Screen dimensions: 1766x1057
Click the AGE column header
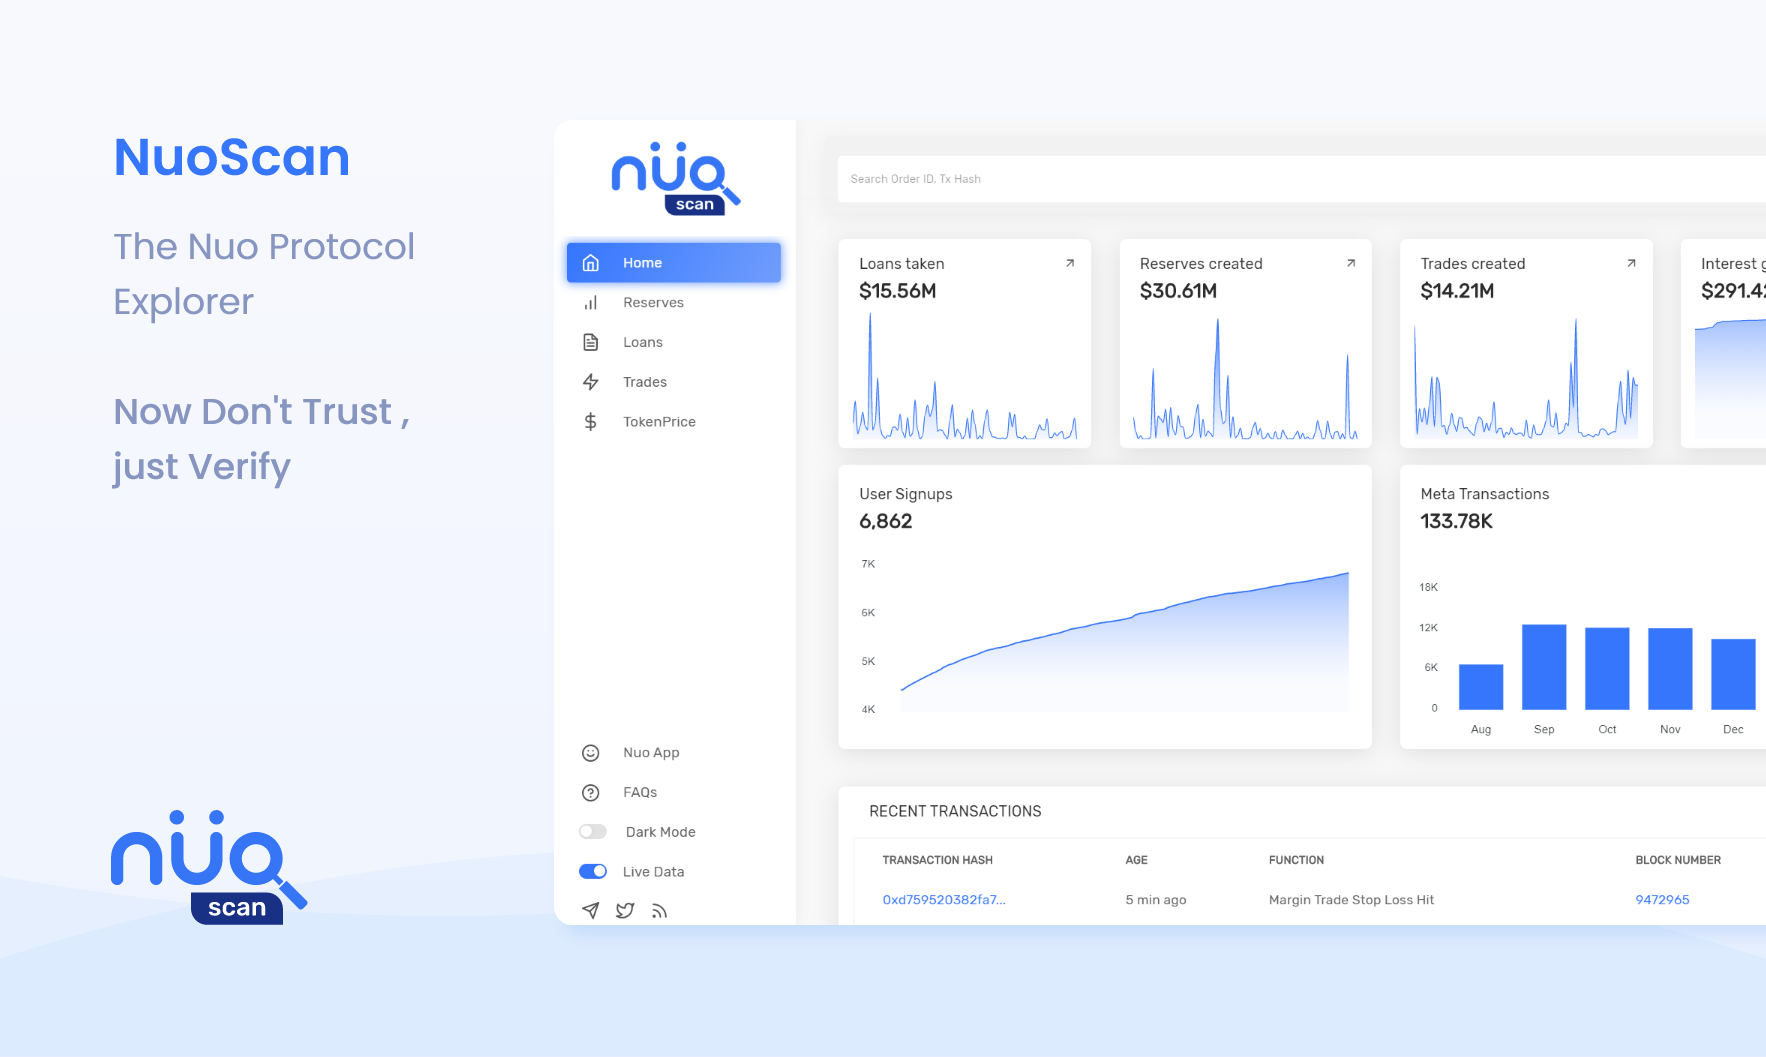pyautogui.click(x=1136, y=860)
